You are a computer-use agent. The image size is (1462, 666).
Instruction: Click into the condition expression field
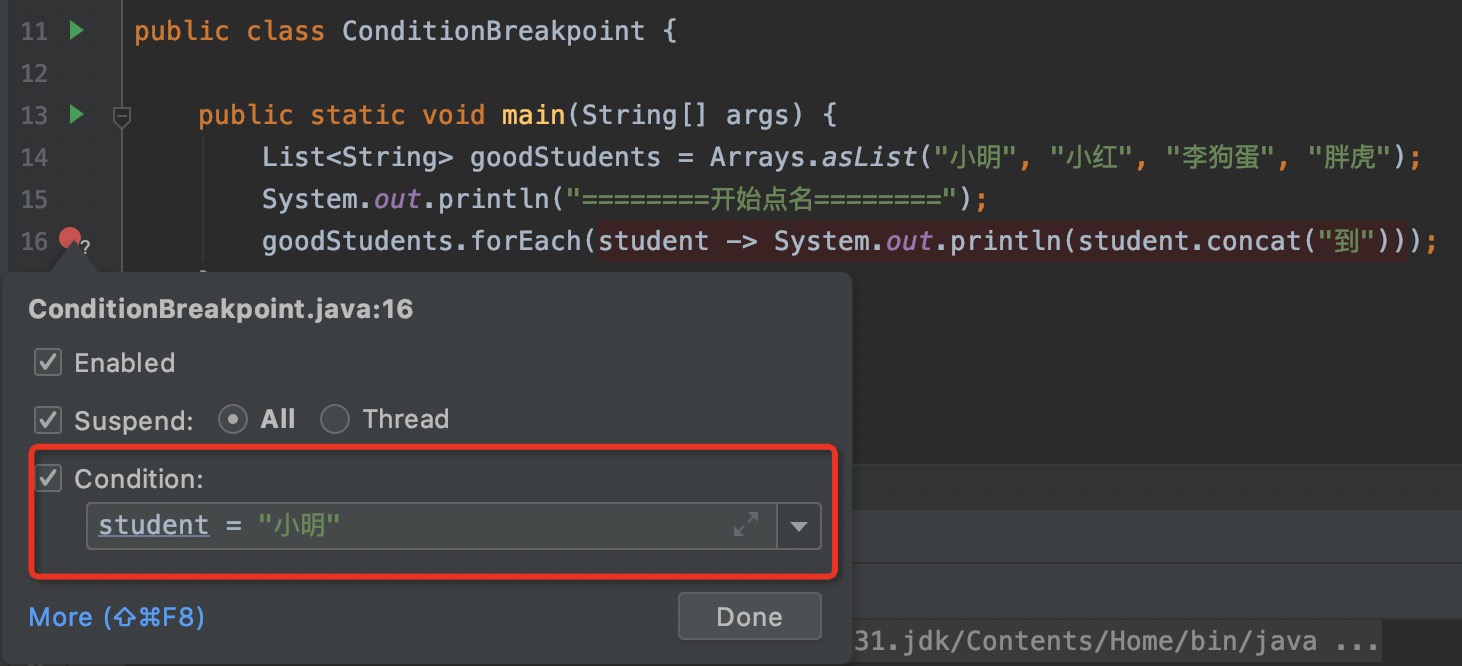[x=500, y=526]
